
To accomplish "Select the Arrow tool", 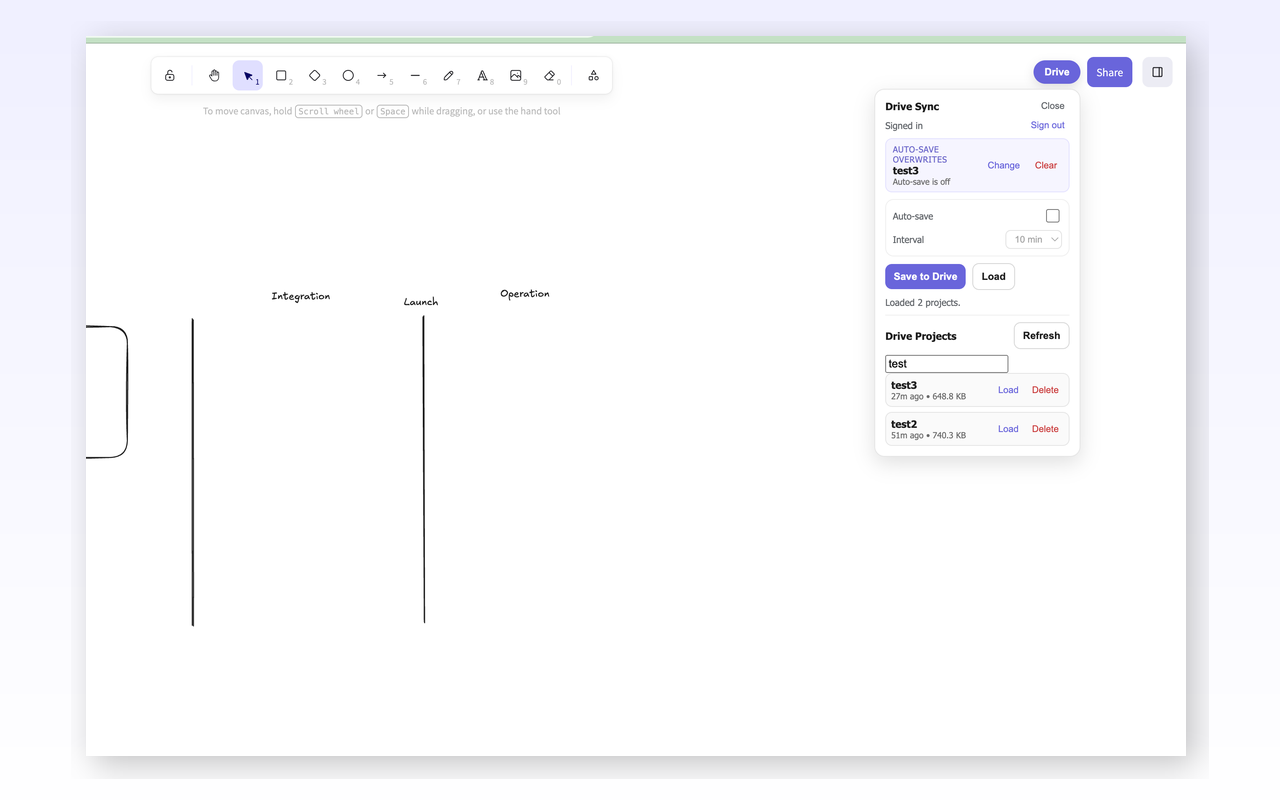I will point(382,76).
